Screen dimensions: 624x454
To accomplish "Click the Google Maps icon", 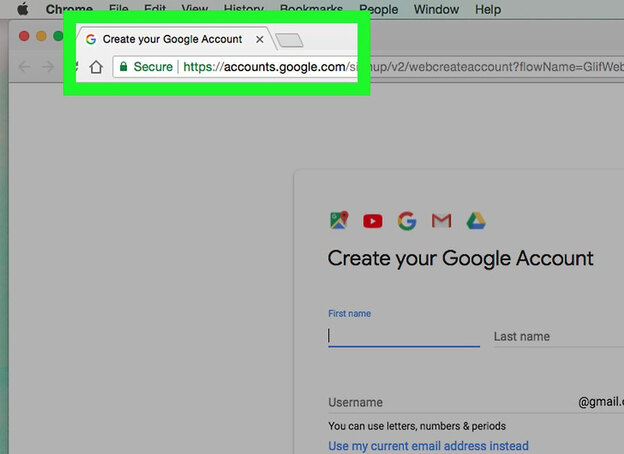I will tap(339, 221).
